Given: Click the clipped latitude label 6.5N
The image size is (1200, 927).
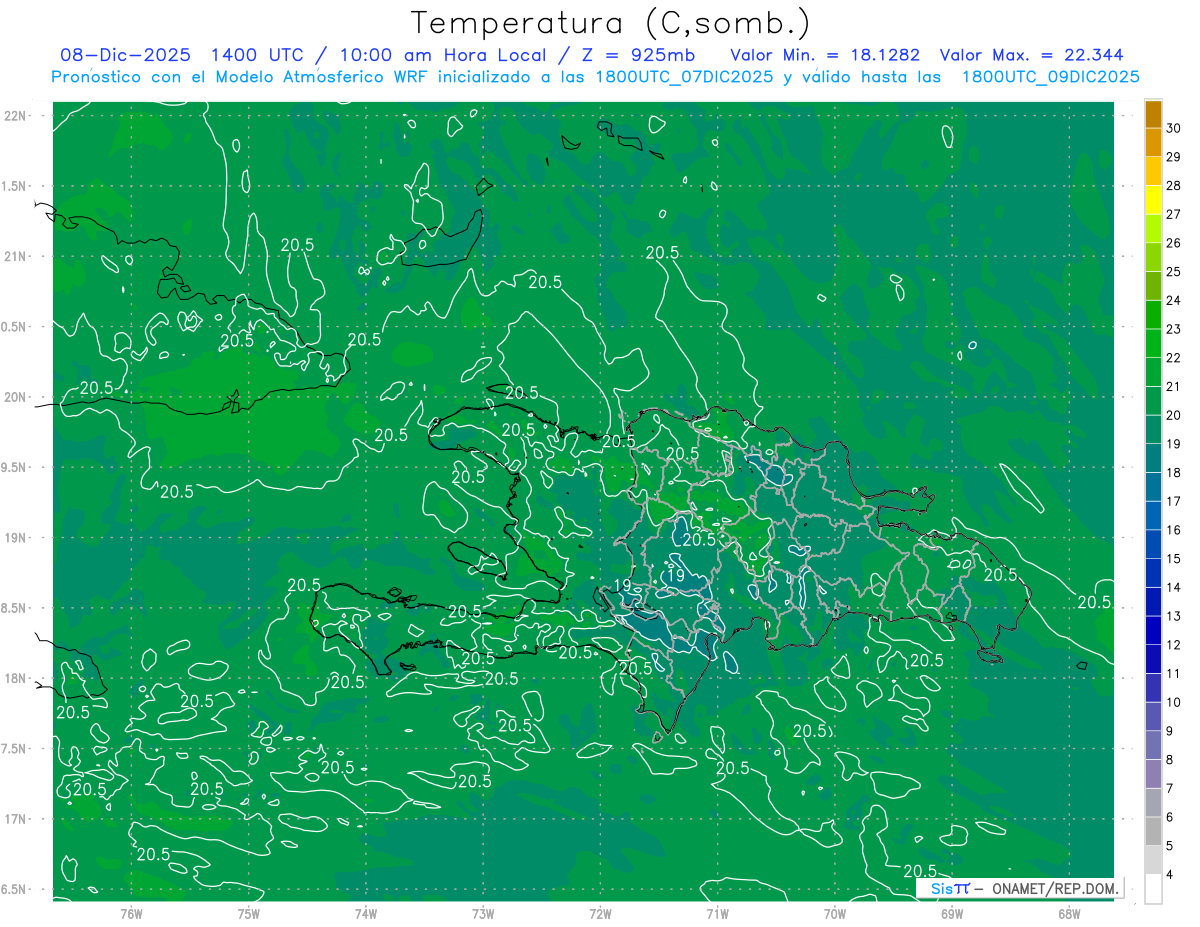Looking at the screenshot, I should pos(14,889).
